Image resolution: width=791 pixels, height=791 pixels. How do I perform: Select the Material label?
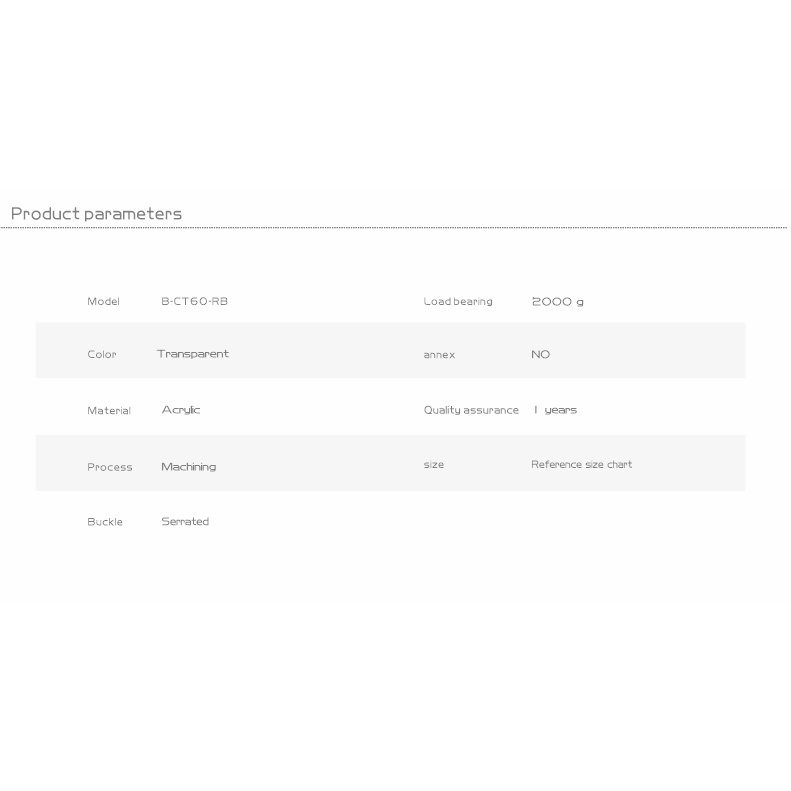point(109,410)
